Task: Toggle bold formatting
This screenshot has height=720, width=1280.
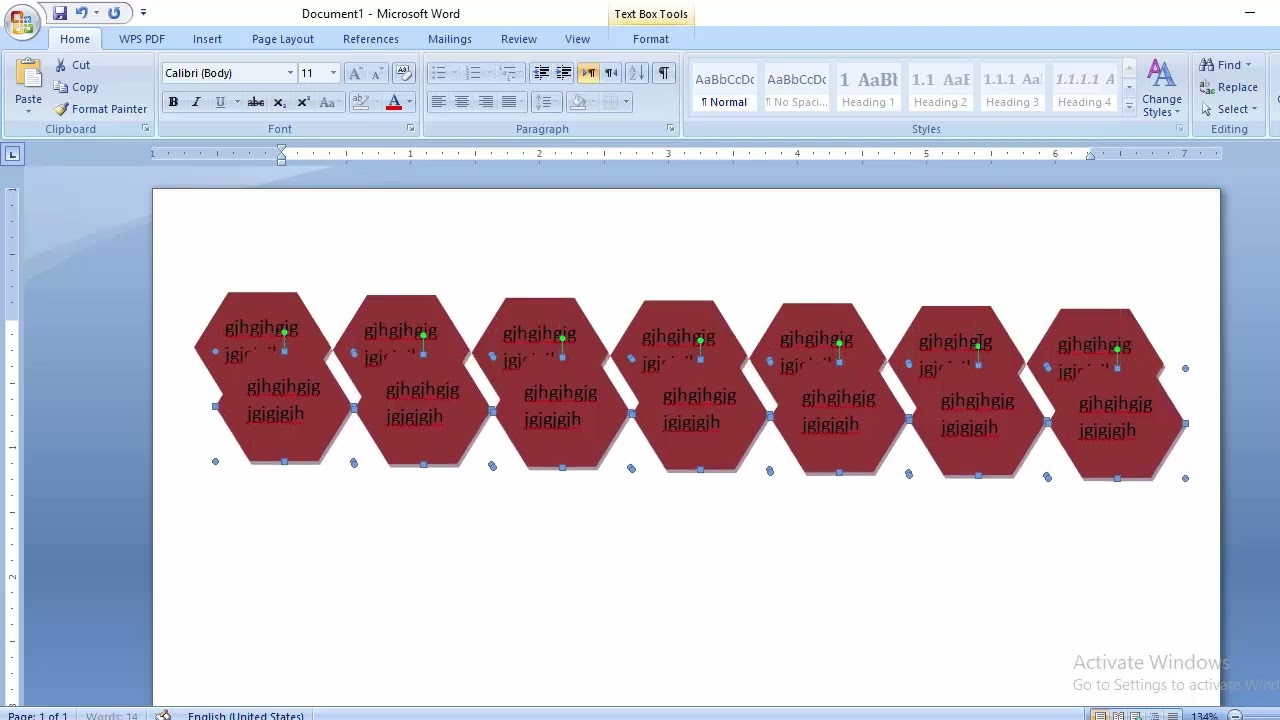Action: [x=173, y=102]
